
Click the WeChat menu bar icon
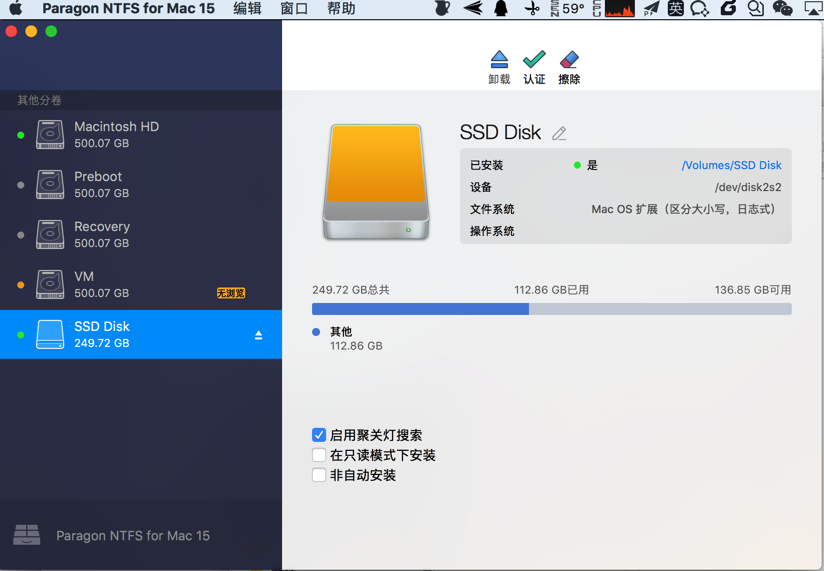(782, 8)
